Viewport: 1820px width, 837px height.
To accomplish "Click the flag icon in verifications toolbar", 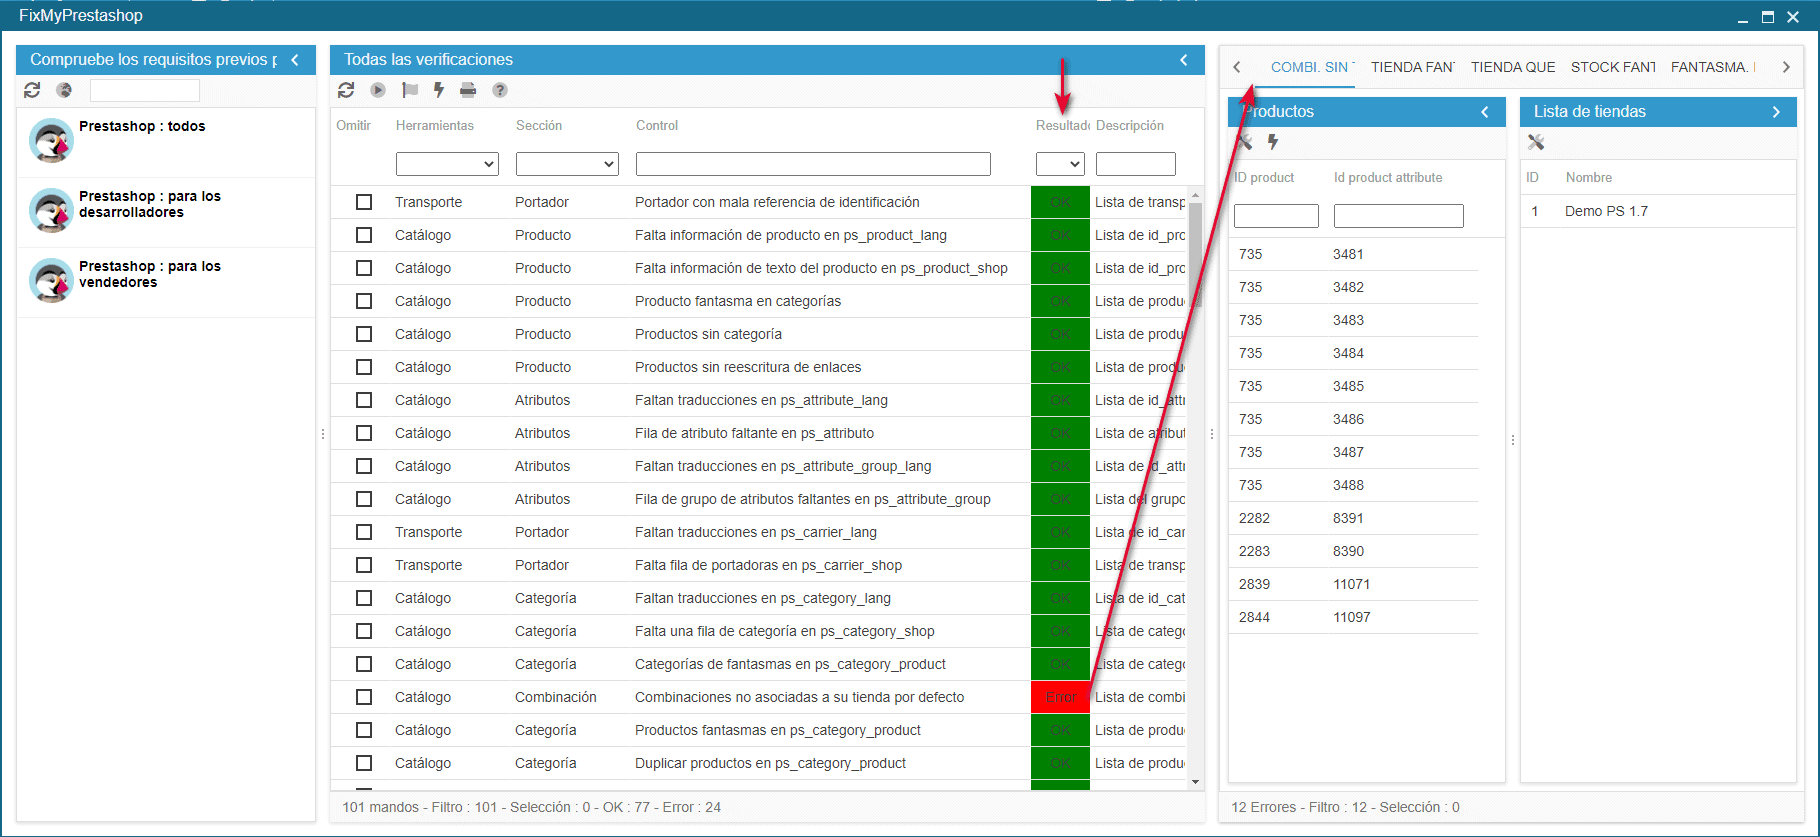I will pyautogui.click(x=409, y=90).
